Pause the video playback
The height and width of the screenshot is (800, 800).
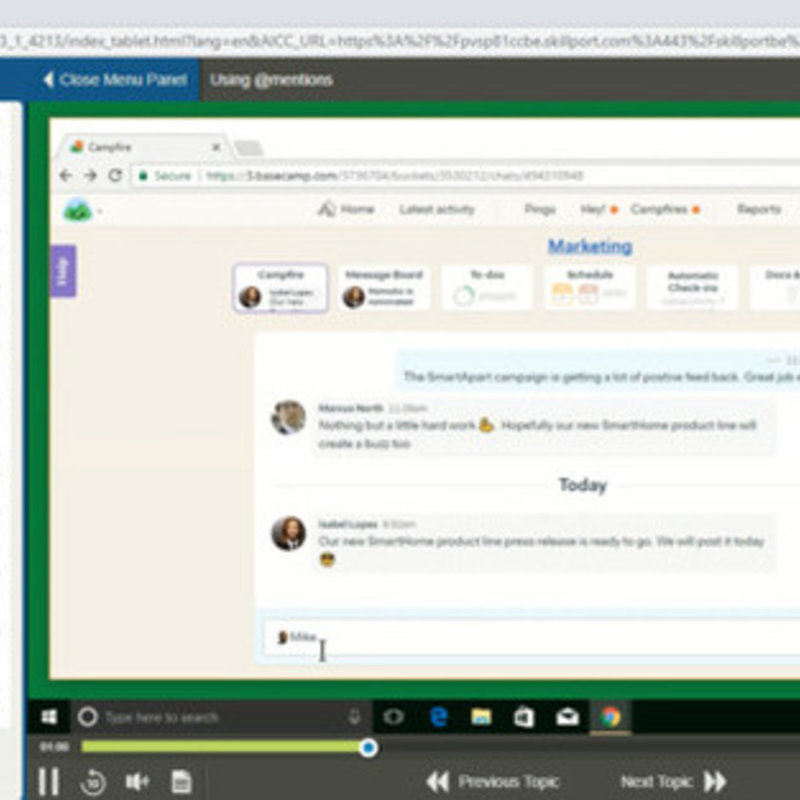49,782
